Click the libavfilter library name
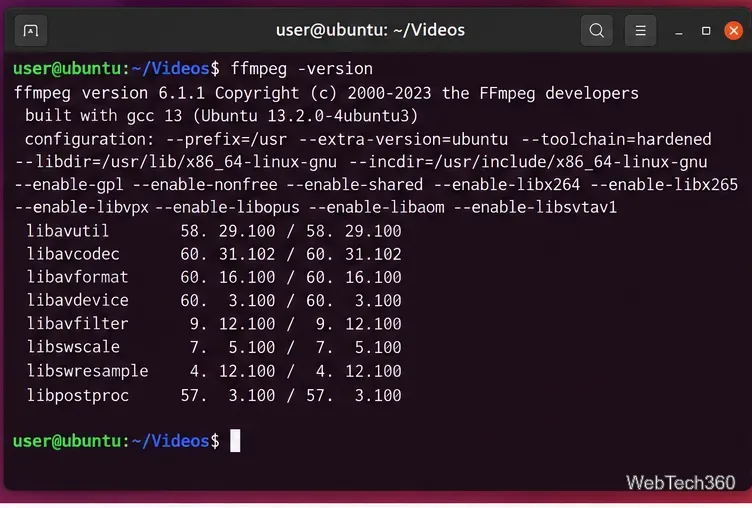 pyautogui.click(x=78, y=324)
